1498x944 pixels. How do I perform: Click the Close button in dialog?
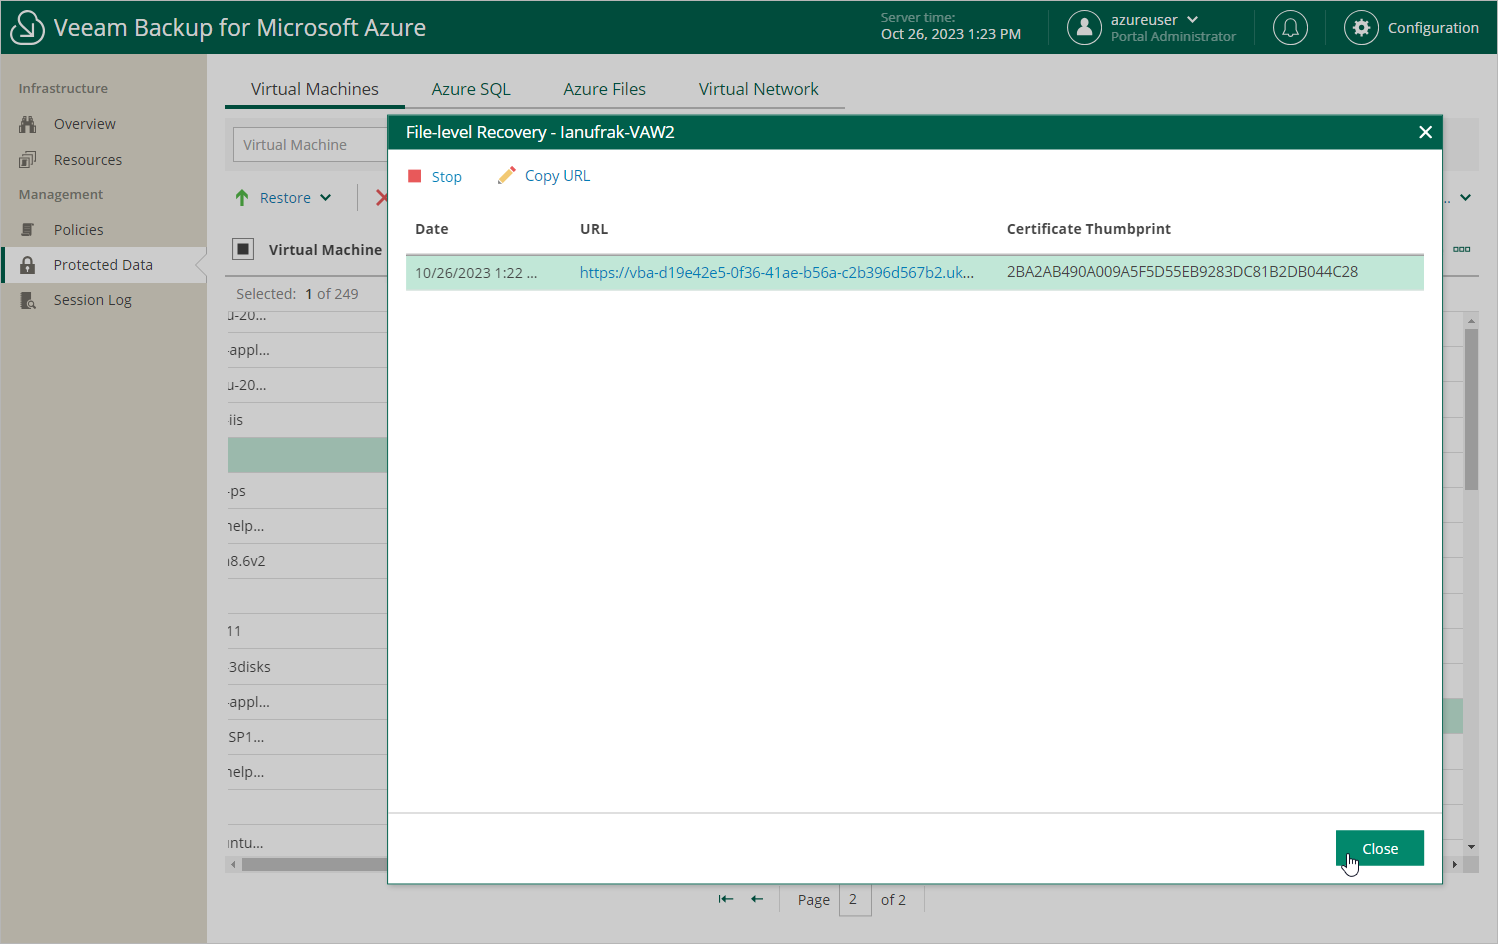pyautogui.click(x=1379, y=848)
